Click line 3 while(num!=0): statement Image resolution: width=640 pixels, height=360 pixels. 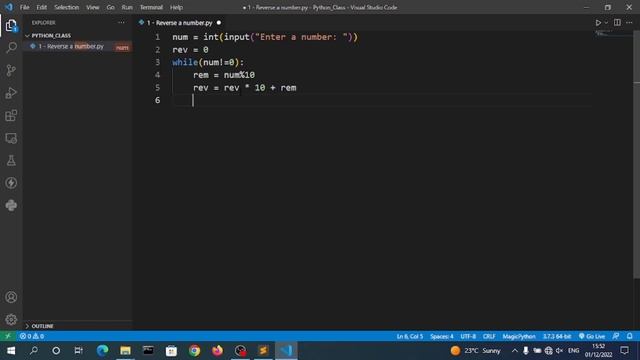point(208,62)
